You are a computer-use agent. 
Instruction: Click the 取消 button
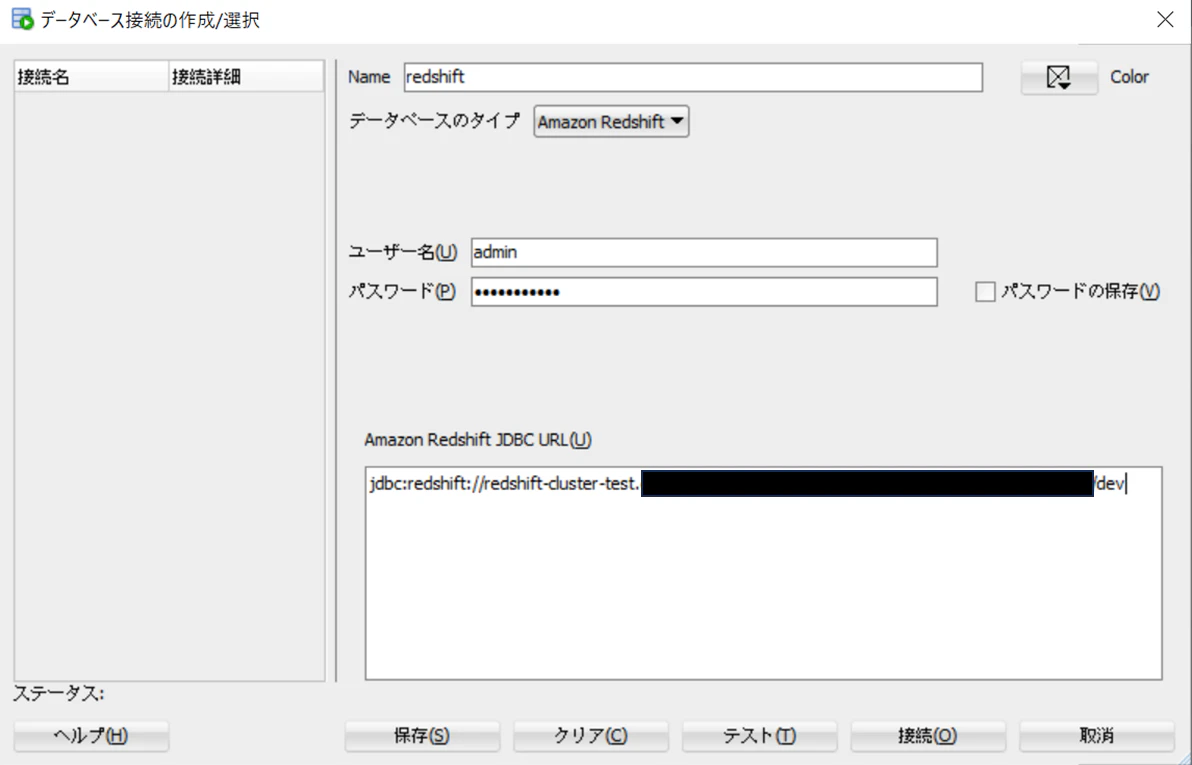click(1097, 735)
